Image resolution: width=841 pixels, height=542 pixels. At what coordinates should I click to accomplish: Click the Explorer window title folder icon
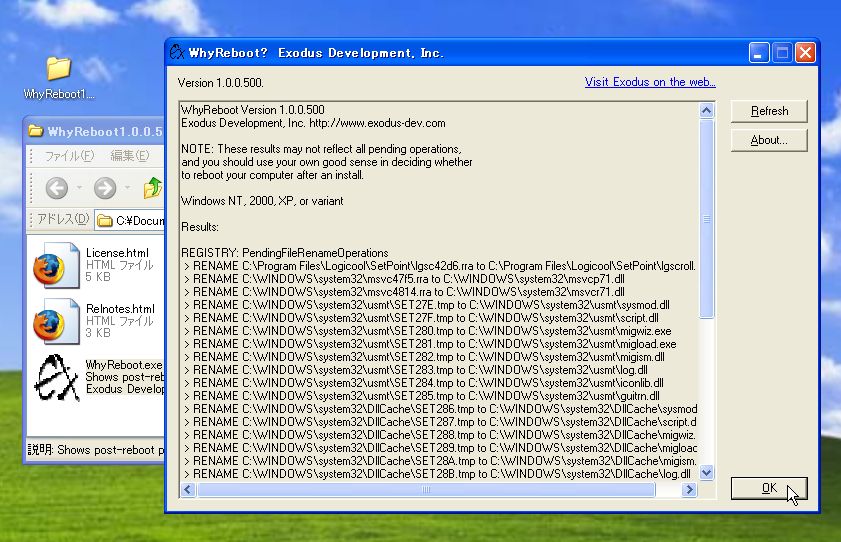click(35, 131)
